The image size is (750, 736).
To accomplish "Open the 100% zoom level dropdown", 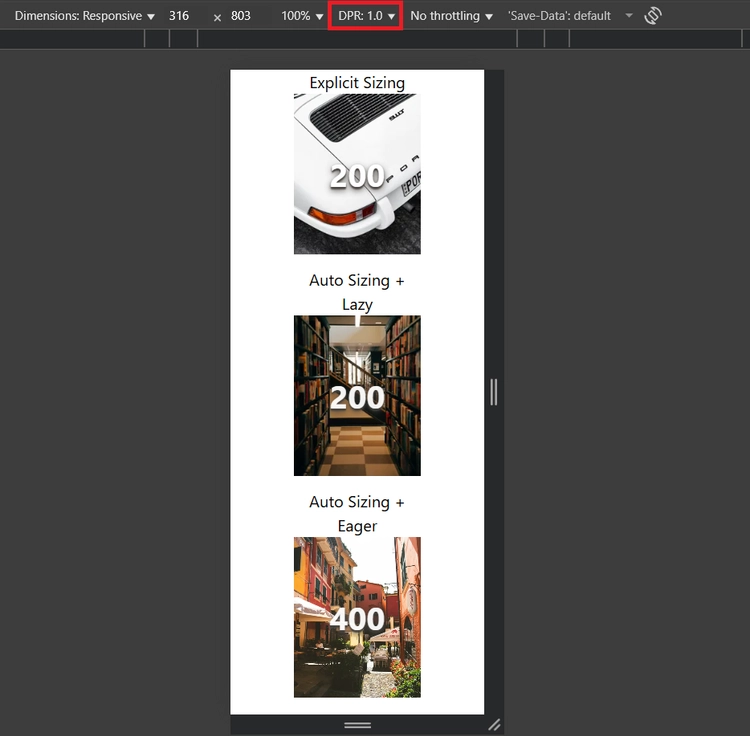I will click(x=302, y=16).
